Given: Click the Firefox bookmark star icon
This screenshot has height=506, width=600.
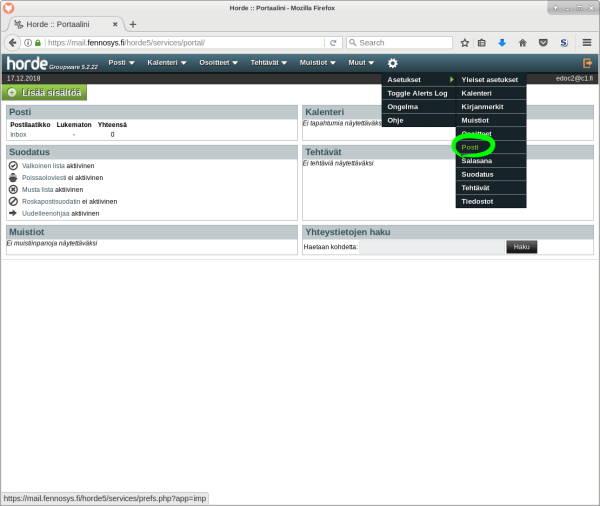Looking at the screenshot, I should click(465, 43).
